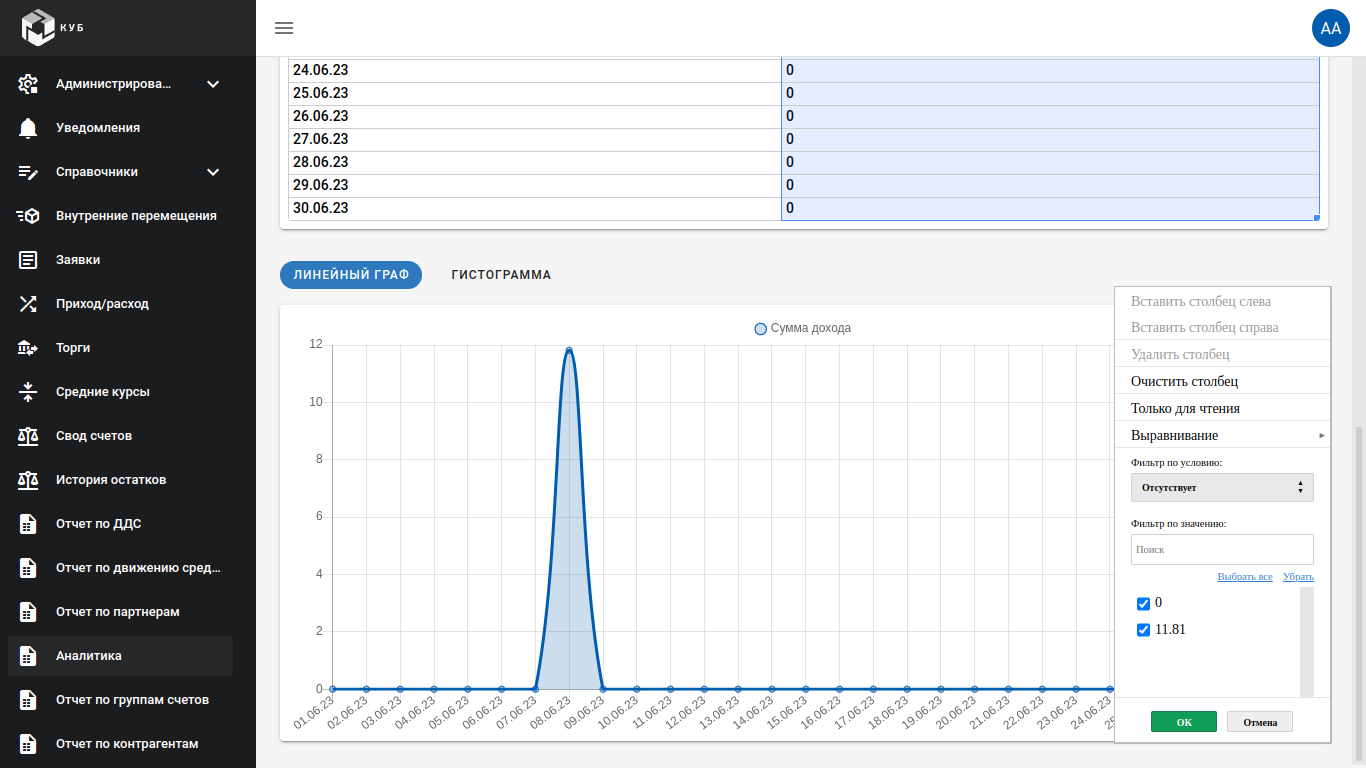Expand the Справочники chevron
This screenshot has width=1366, height=768.
[x=213, y=172]
